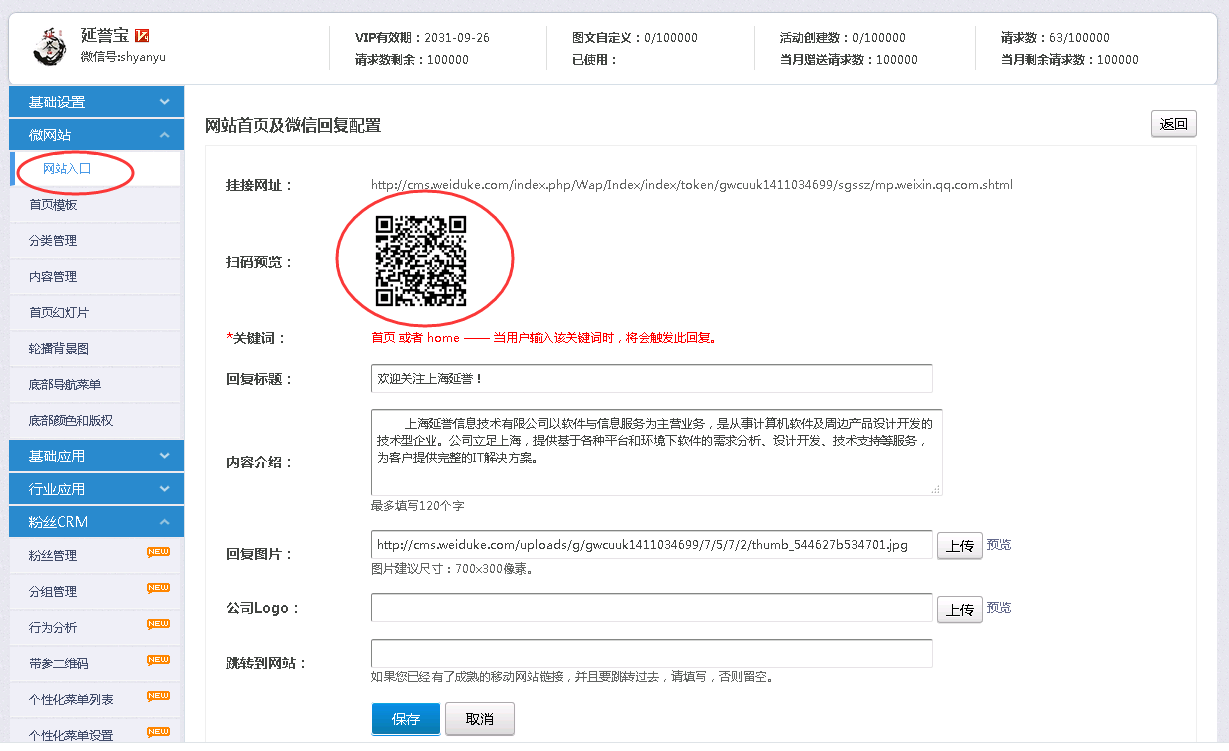The width and height of the screenshot is (1229, 751).
Task: Click the 挂接网址 URL text
Action: click(x=692, y=185)
